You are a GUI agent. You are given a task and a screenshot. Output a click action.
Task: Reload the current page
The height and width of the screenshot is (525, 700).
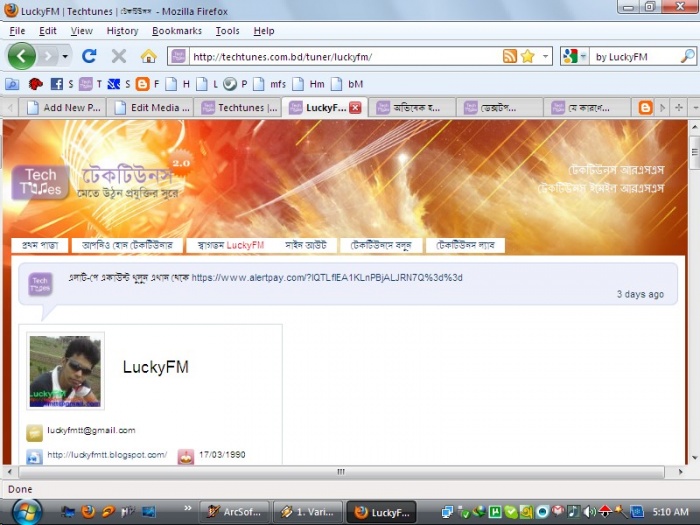coord(89,56)
